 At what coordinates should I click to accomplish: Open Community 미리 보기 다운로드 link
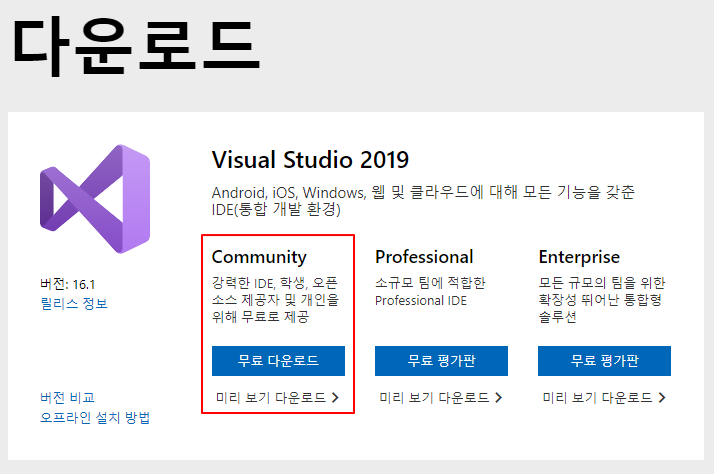(277, 398)
